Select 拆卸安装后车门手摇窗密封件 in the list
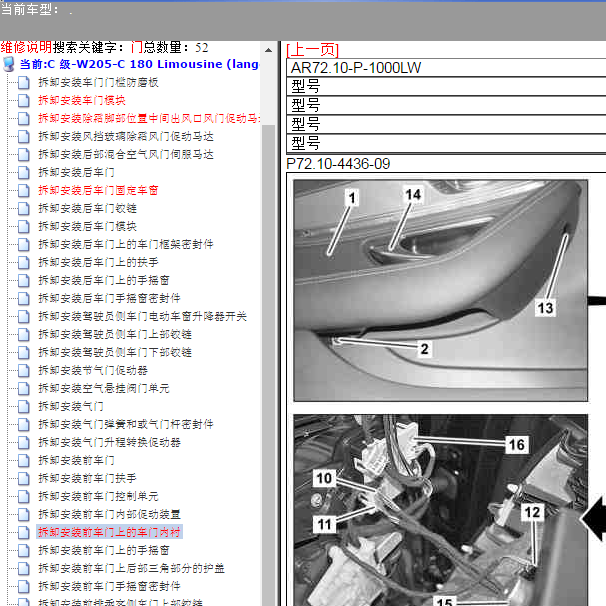 [109, 298]
